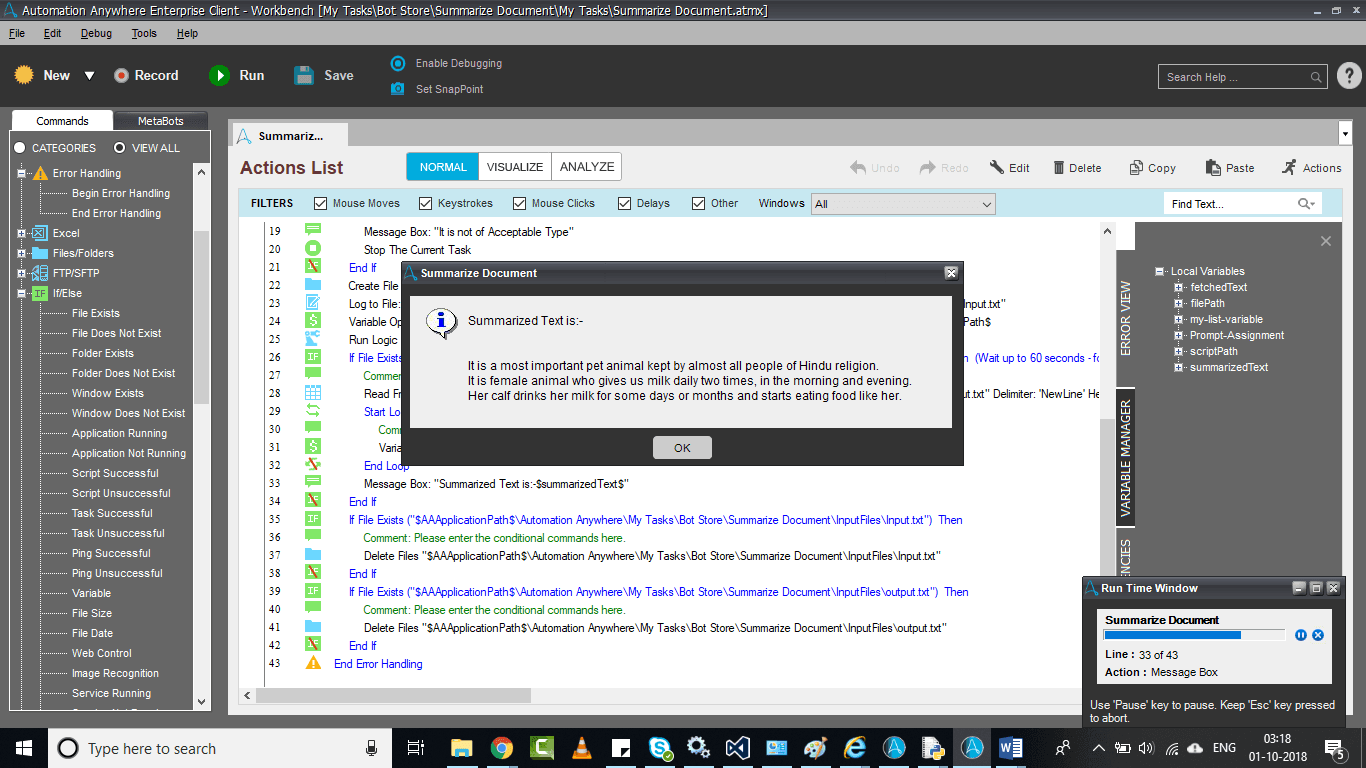
Task: Expand the summarizedText local variable
Action: tap(1179, 367)
